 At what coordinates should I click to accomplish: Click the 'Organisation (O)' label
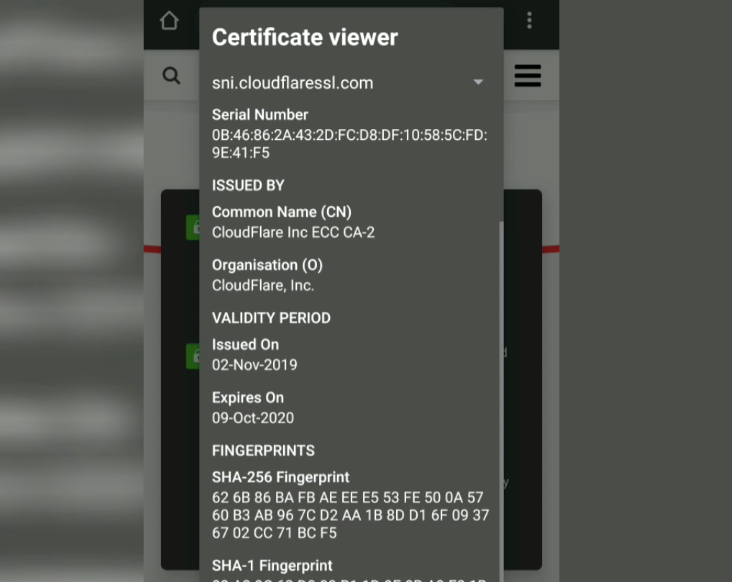[x=267, y=265]
